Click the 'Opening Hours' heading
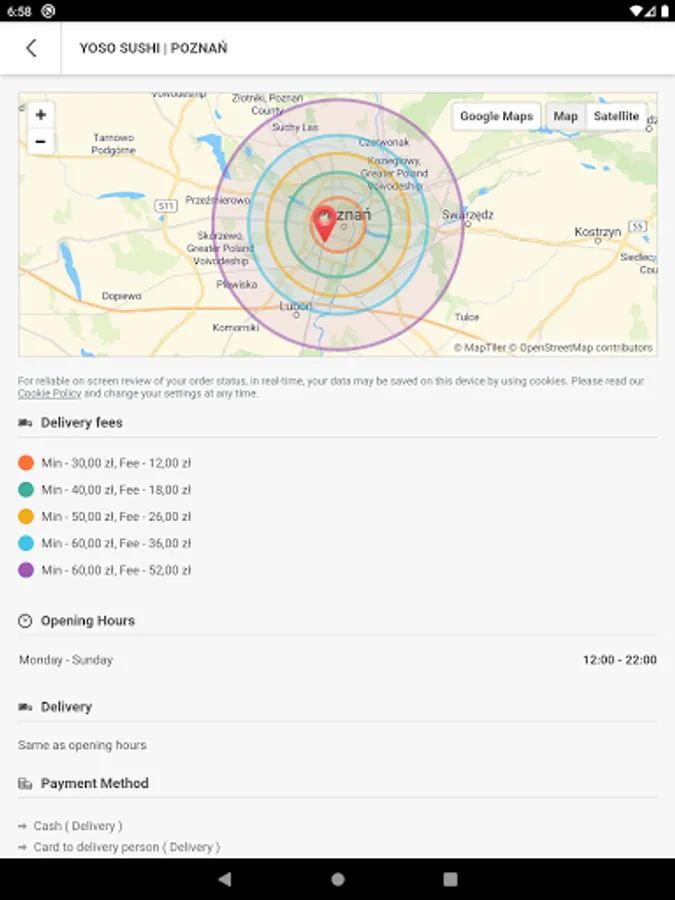Image resolution: width=675 pixels, height=900 pixels. [x=88, y=621]
